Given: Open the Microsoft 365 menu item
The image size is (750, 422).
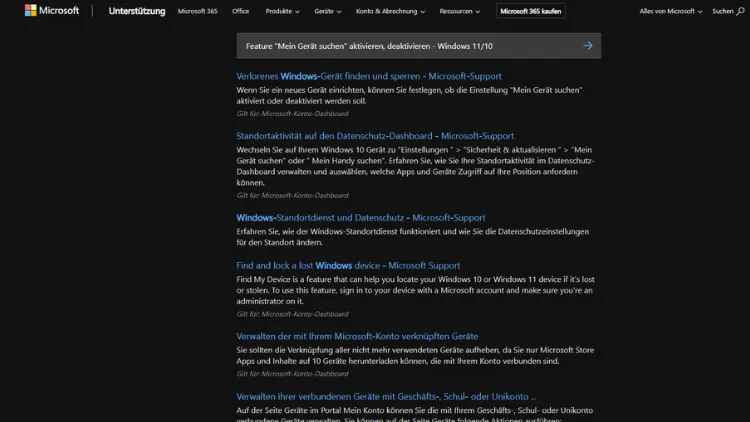Looking at the screenshot, I should (198, 11).
